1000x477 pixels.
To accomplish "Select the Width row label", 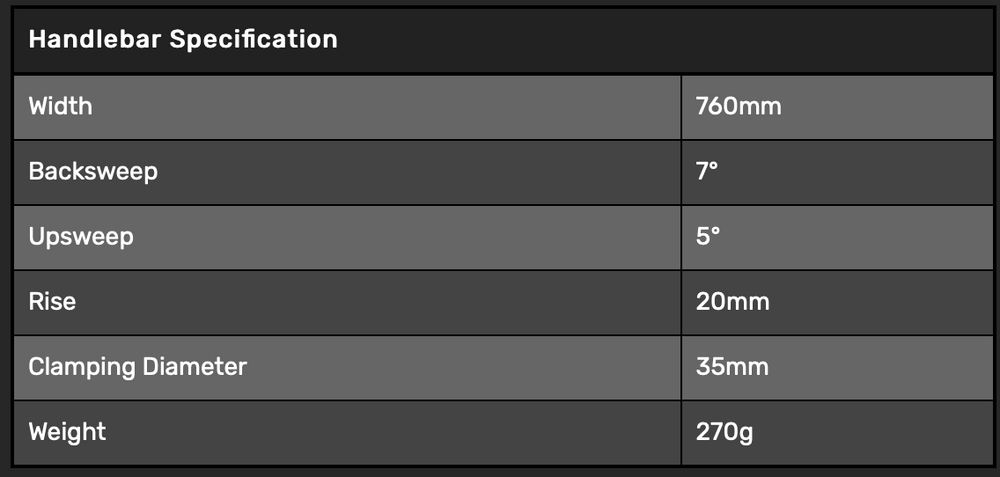I will click(x=60, y=106).
